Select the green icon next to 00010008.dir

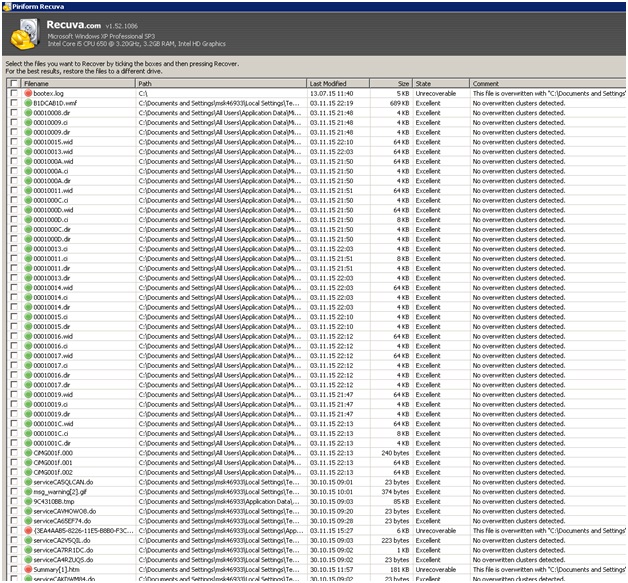tap(28, 113)
